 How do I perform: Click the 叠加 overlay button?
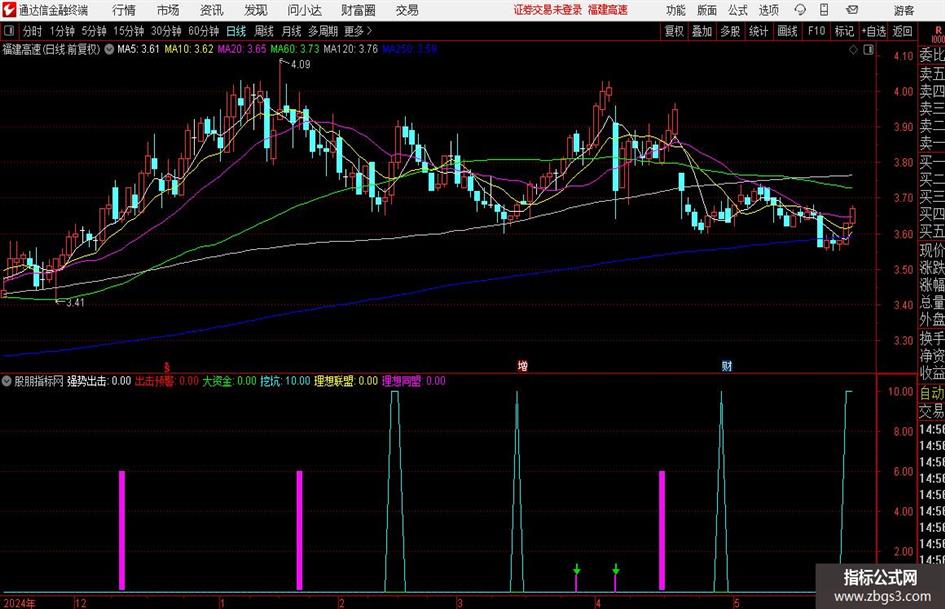point(702,31)
